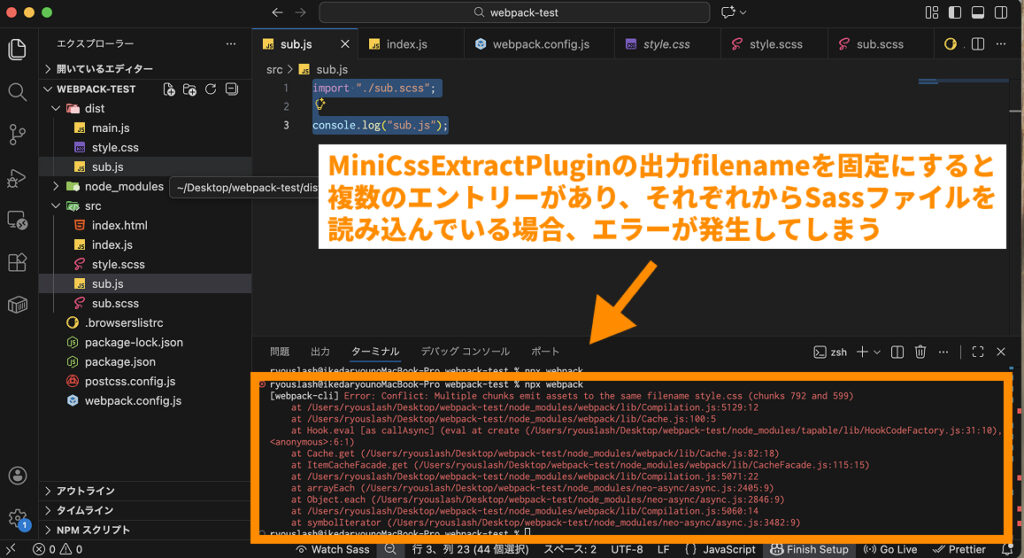1024x558 pixels.
Task: Kill terminal using the trash icon
Action: click(920, 352)
